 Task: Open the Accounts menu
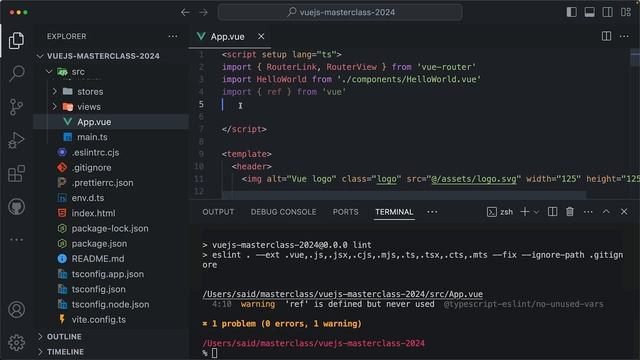click(x=16, y=309)
